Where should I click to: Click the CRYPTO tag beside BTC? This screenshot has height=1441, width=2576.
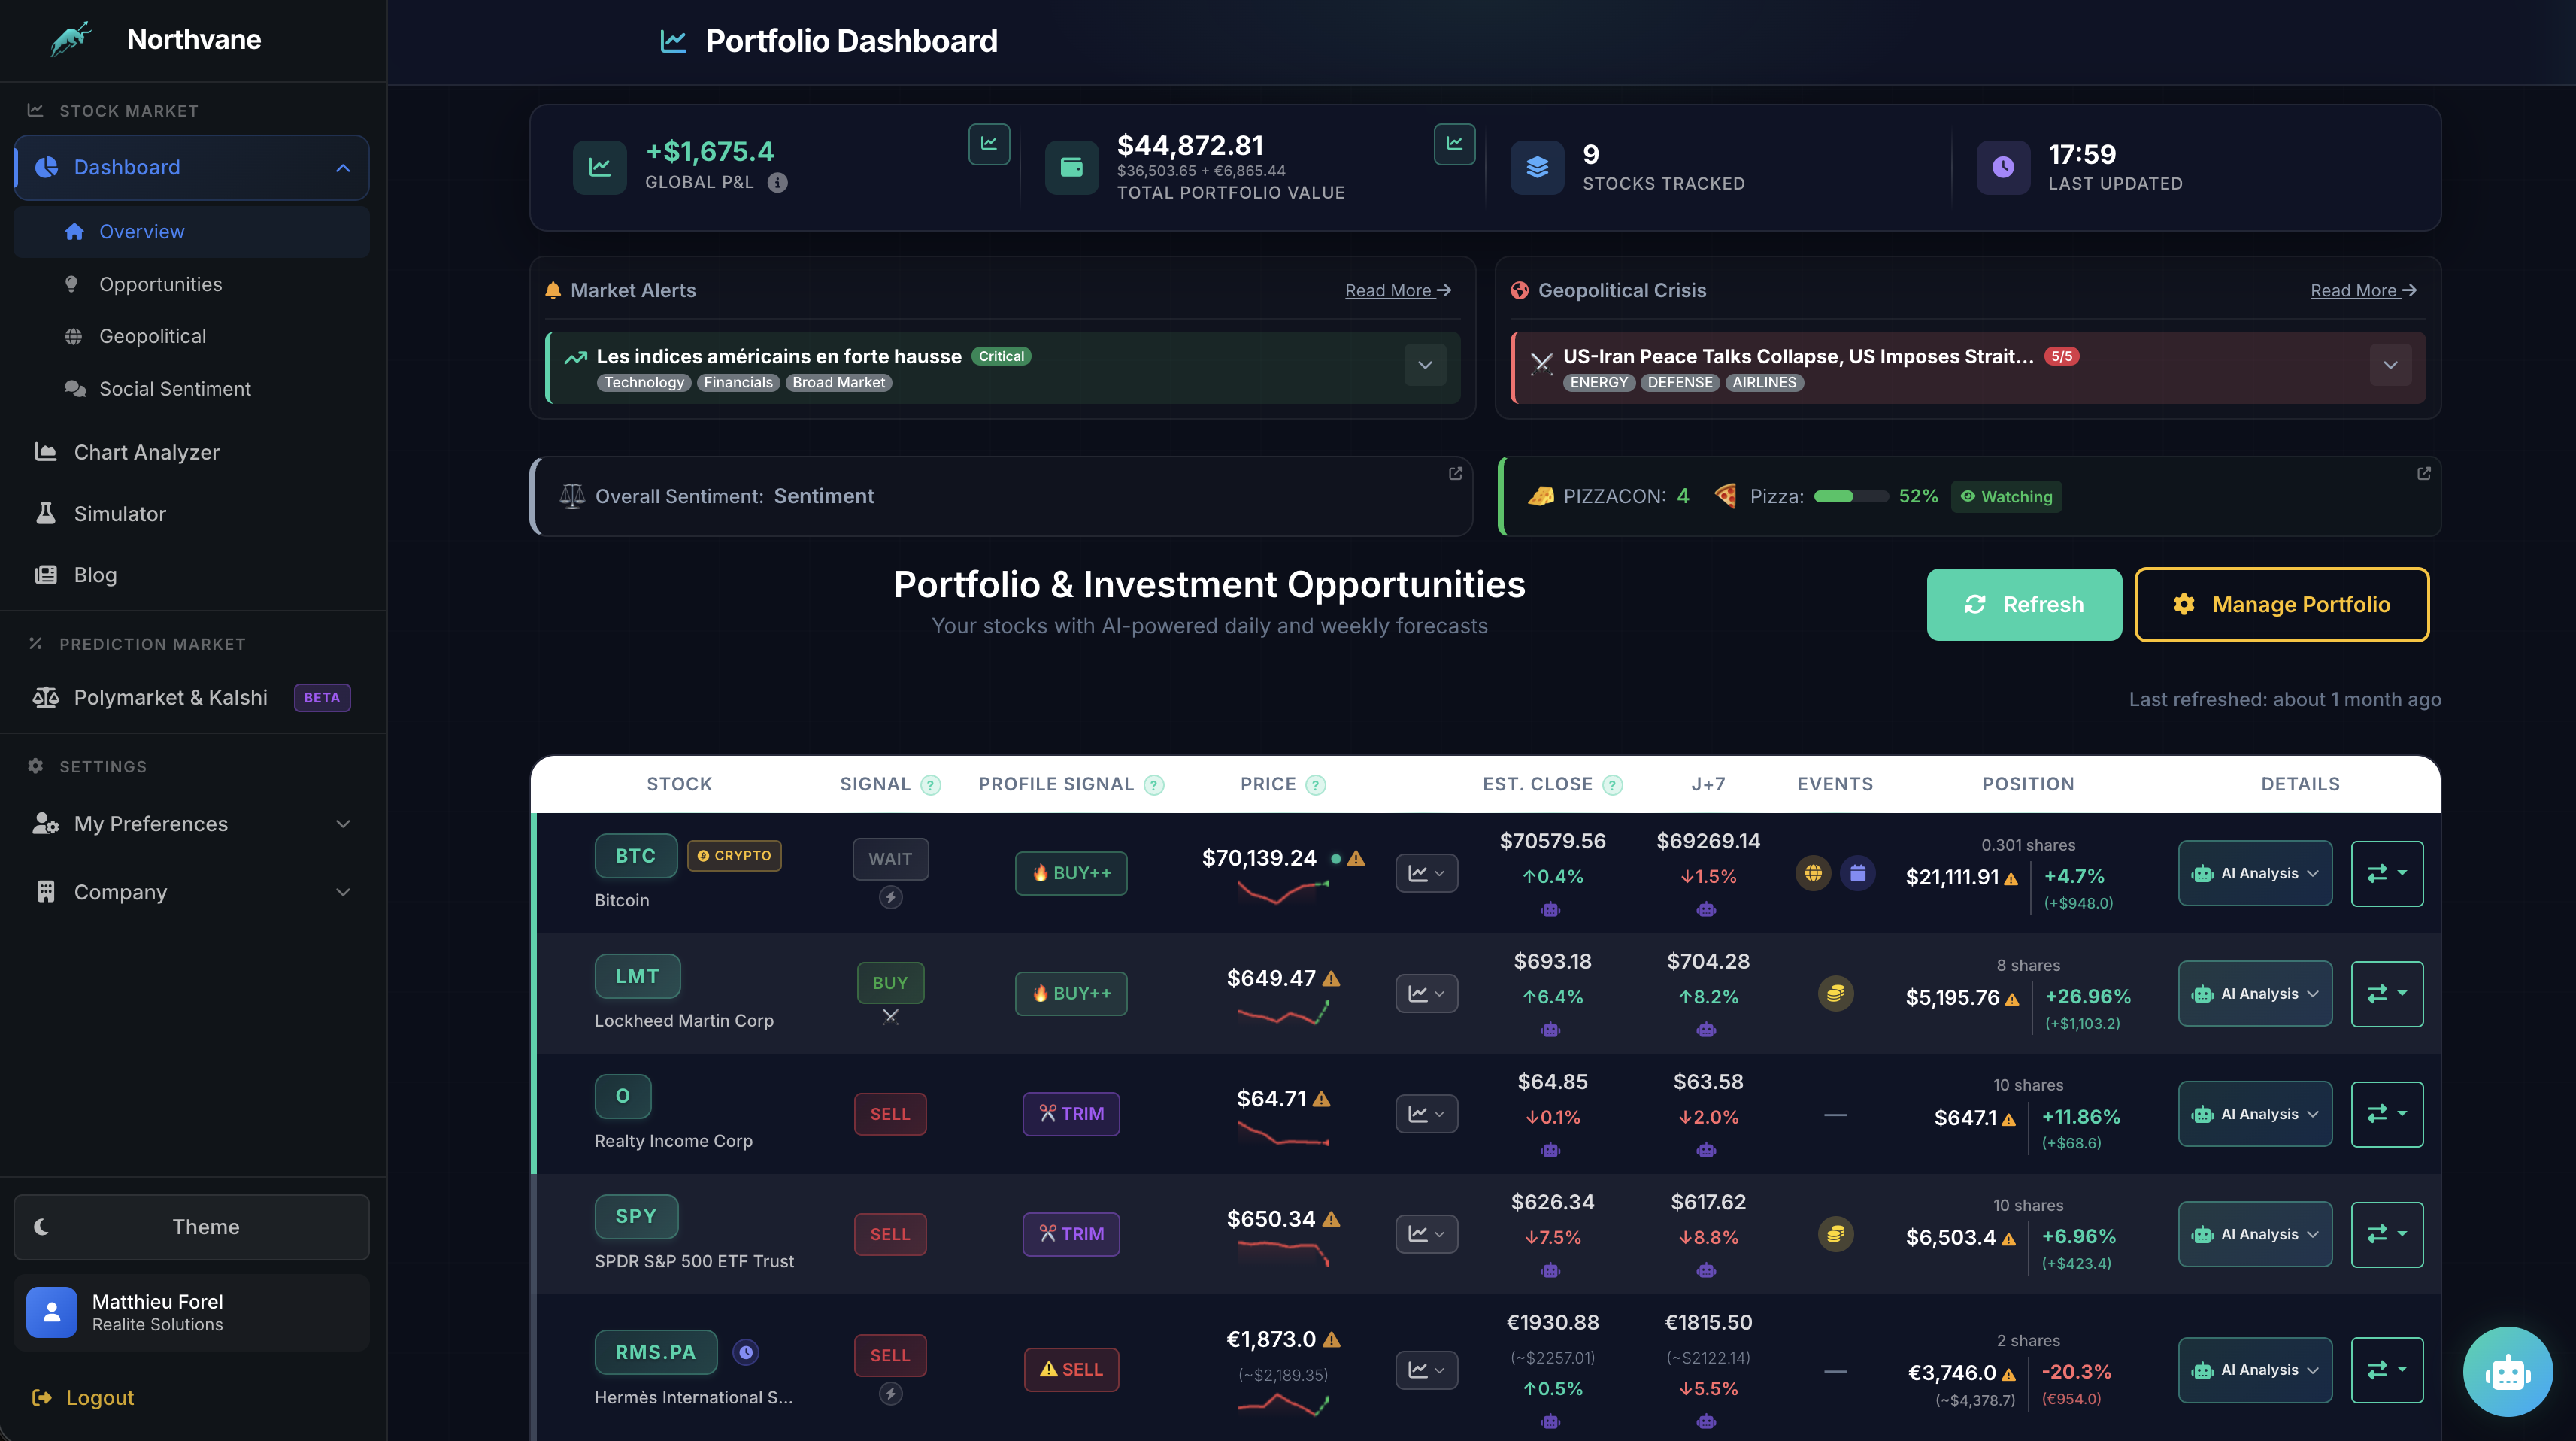pos(734,856)
